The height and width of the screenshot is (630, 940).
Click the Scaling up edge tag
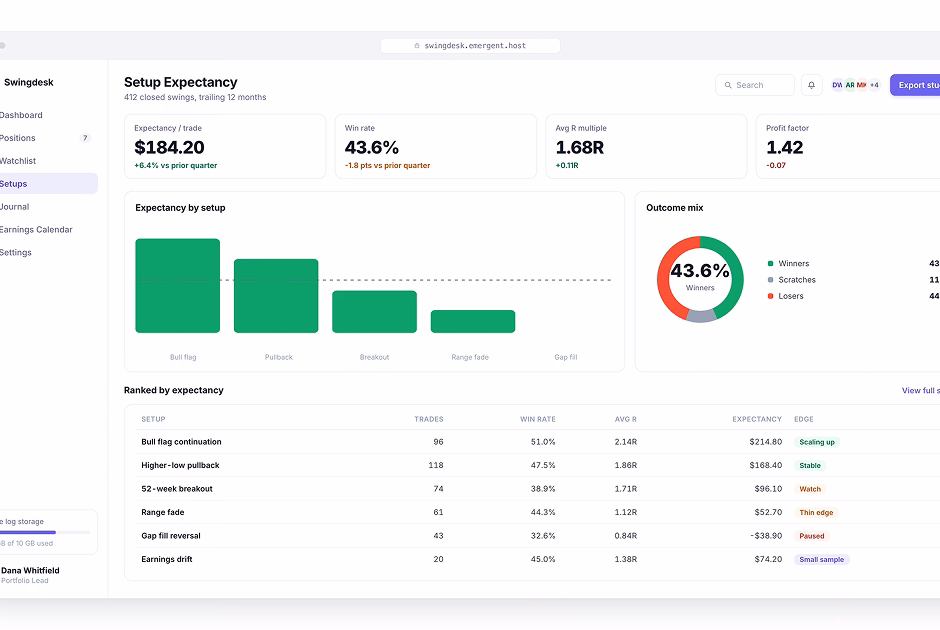point(817,442)
